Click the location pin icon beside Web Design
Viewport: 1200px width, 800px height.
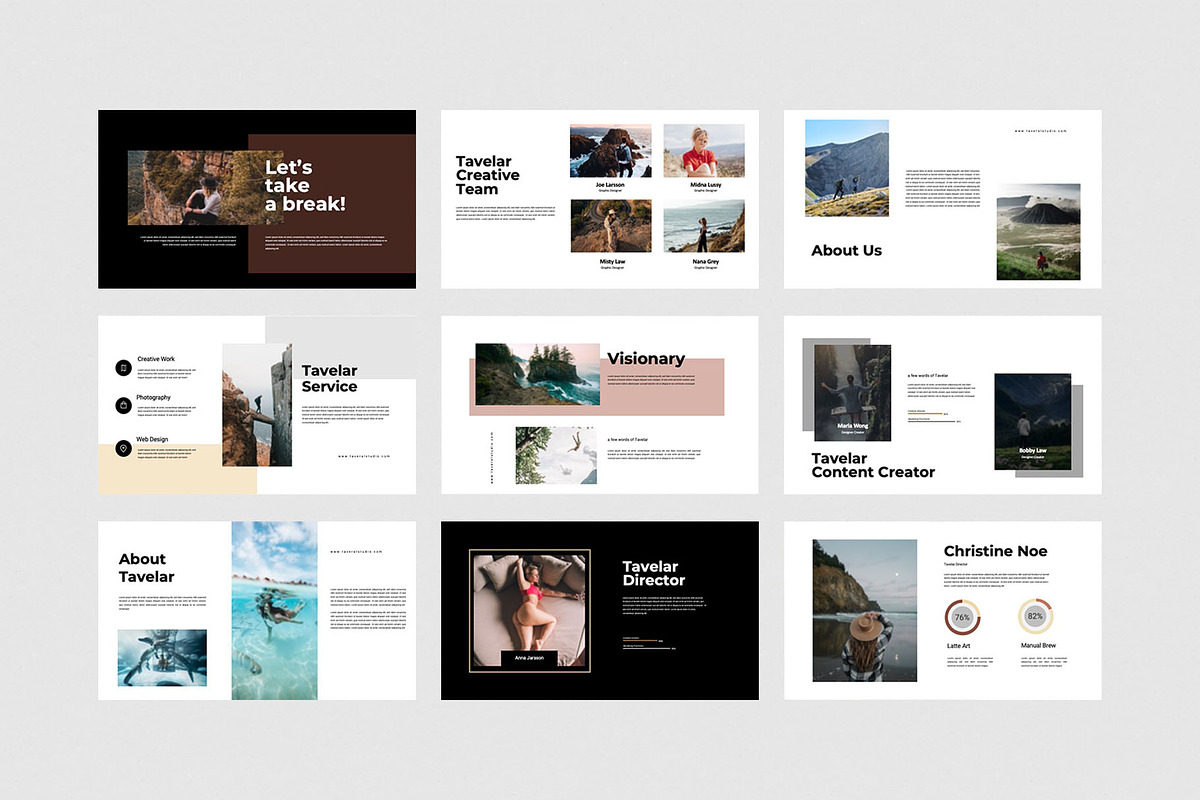point(123,449)
